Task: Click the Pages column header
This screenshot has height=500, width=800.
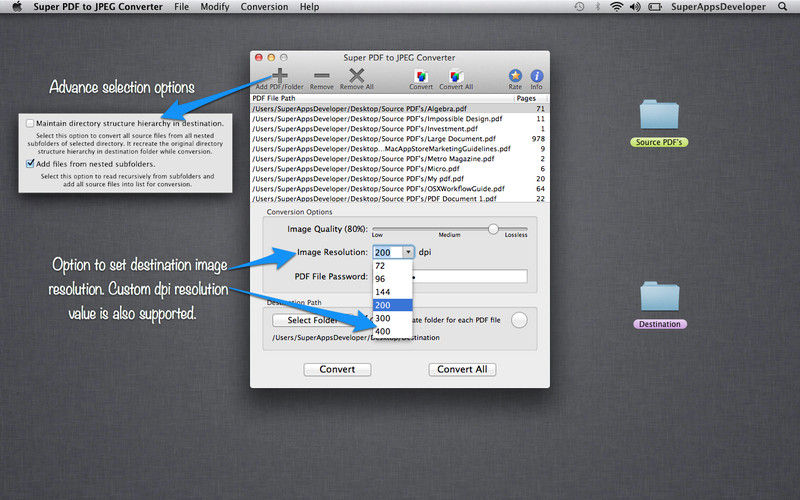Action: click(x=531, y=98)
